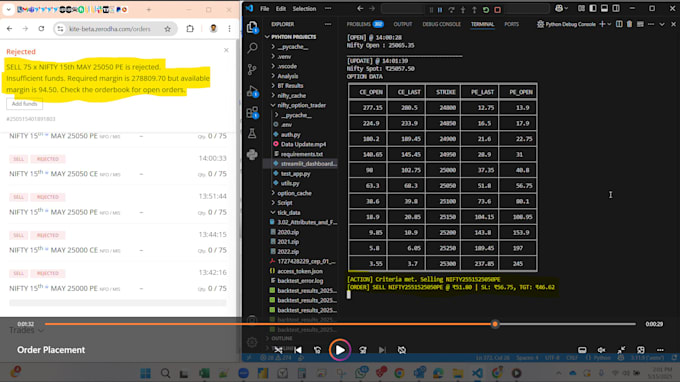Viewport: 680px width, 382px height.
Task: Switch to the DEBUG CONSOLE tab
Action: pos(441,24)
